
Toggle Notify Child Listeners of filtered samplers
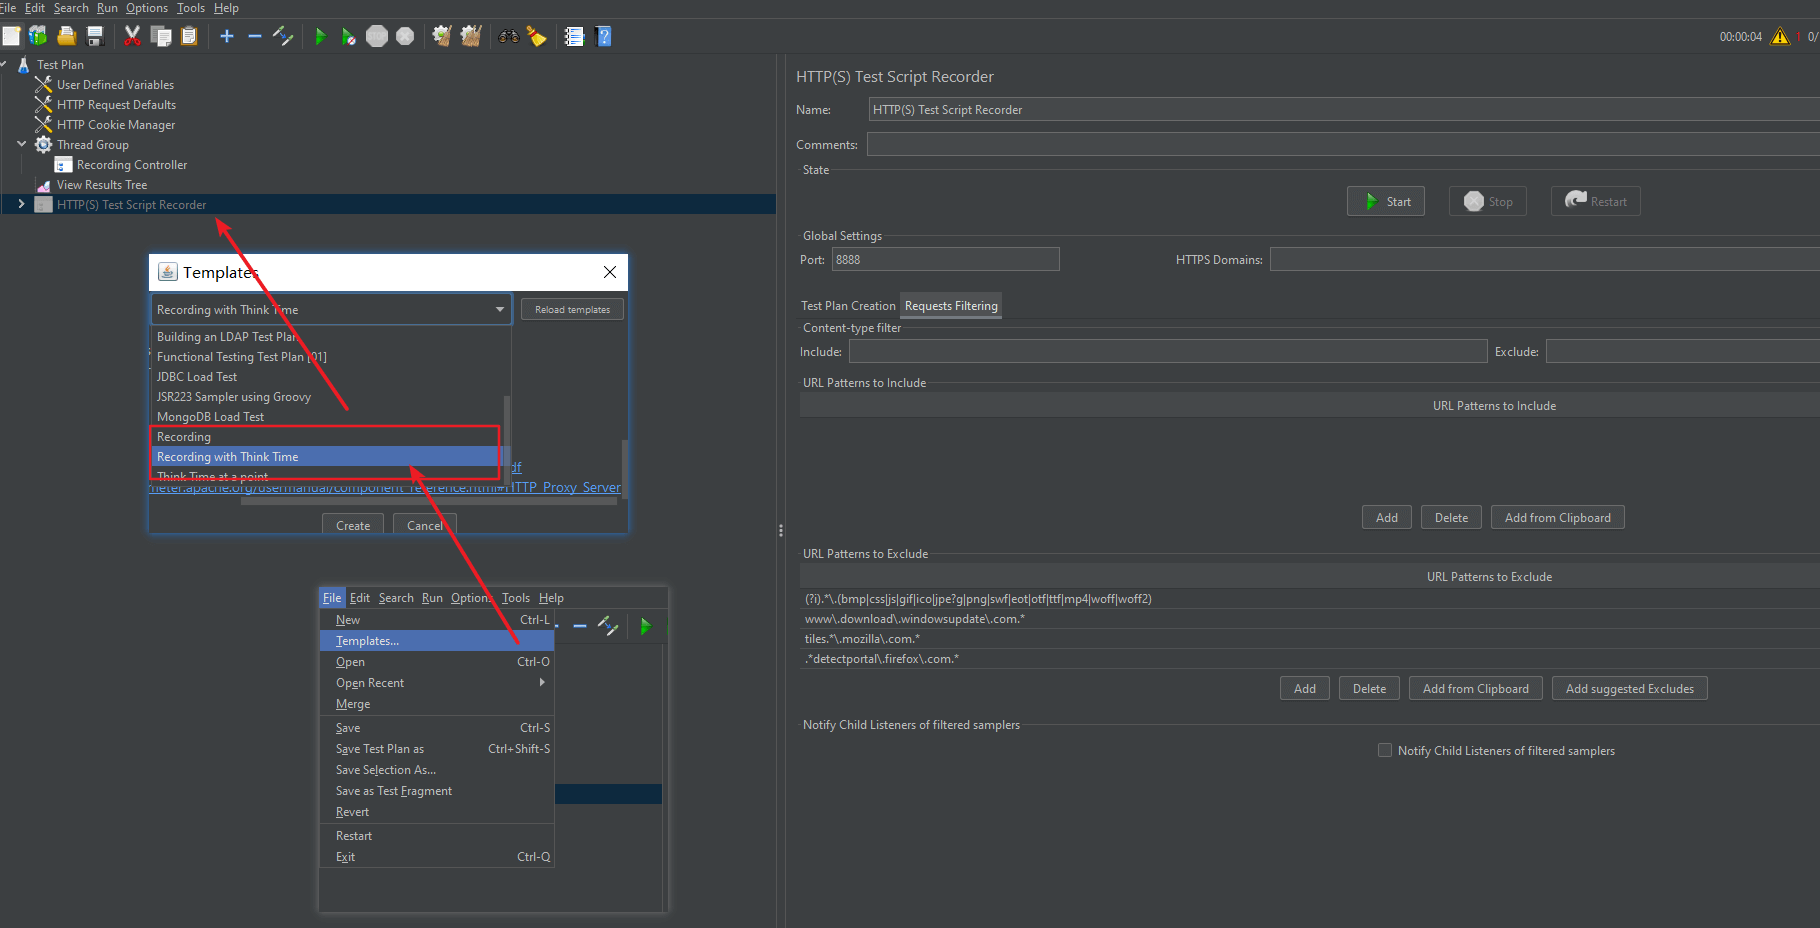pos(1385,750)
